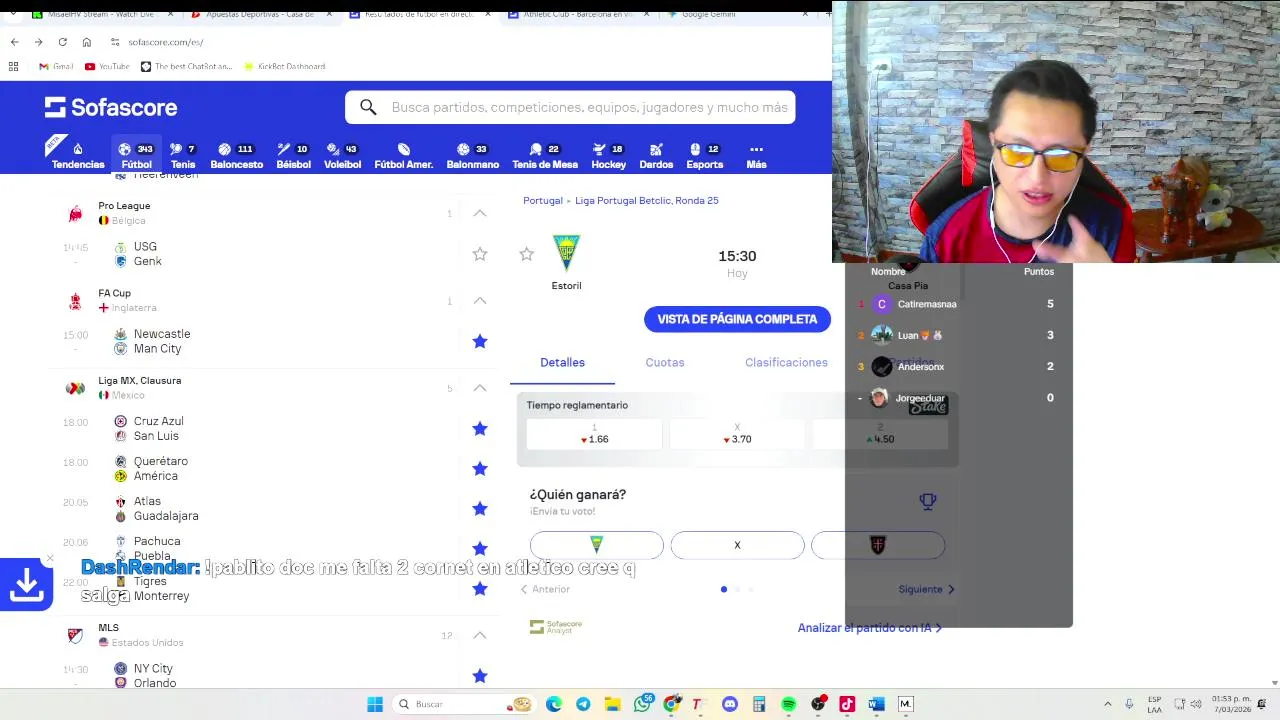This screenshot has width=1280, height=720.
Task: Vote X for a draw
Action: (x=737, y=545)
